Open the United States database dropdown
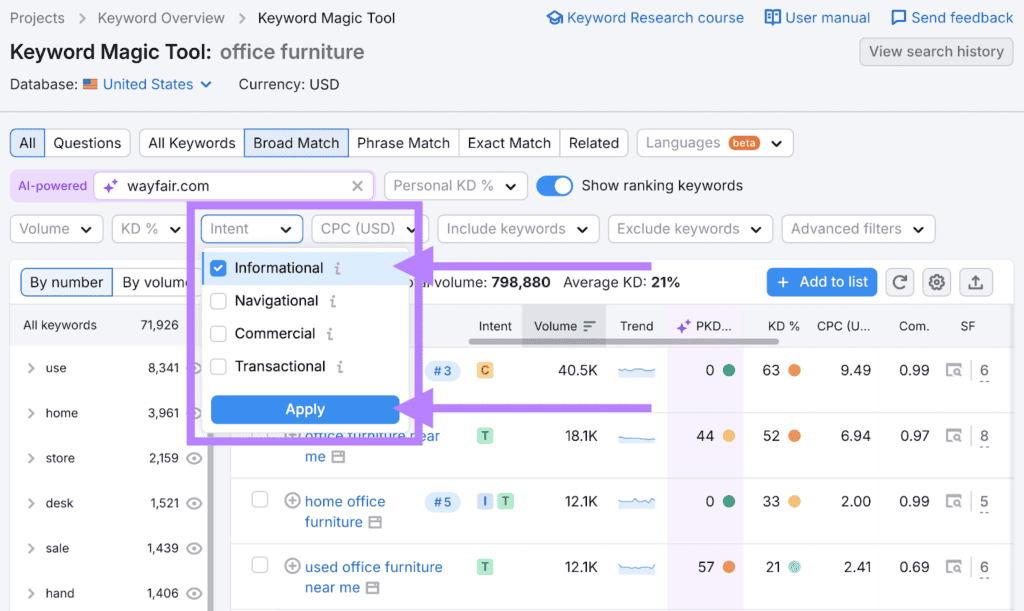Viewport: 1024px width, 611px height. coord(148,85)
